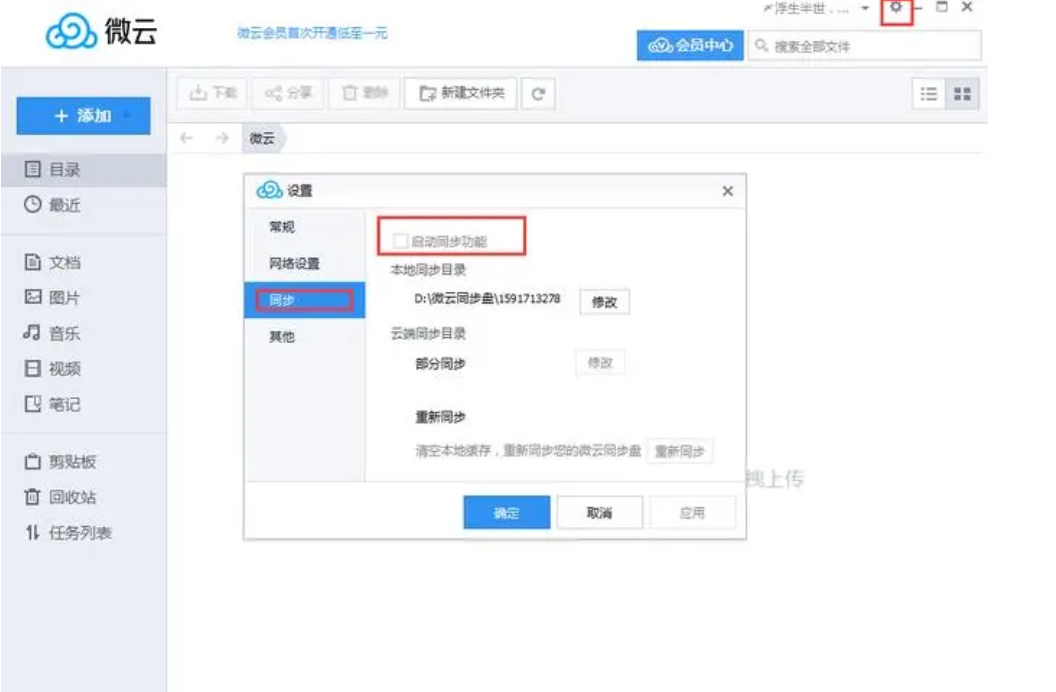
Task: Switch to list view icon
Action: (929, 94)
